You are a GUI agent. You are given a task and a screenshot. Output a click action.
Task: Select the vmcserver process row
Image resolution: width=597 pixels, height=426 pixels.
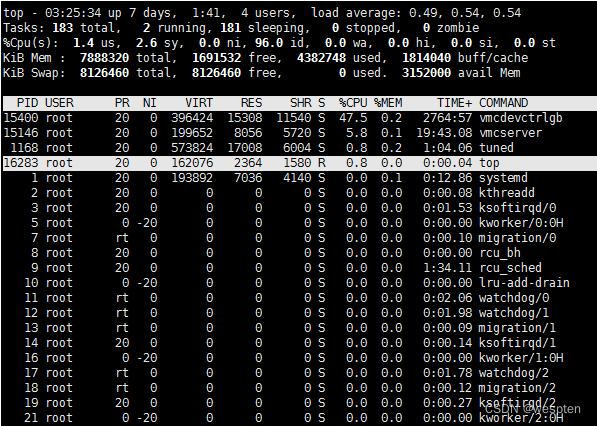pyautogui.click(x=298, y=133)
